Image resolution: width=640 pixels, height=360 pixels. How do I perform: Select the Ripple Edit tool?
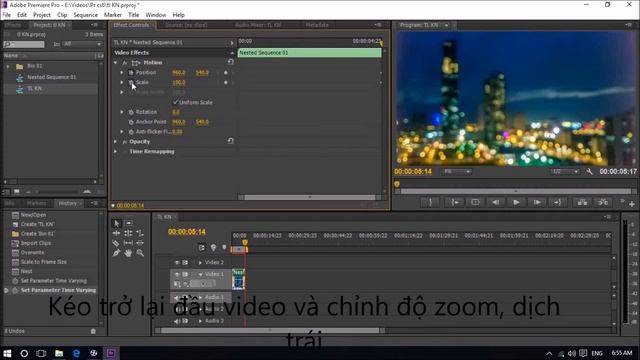pos(116,233)
